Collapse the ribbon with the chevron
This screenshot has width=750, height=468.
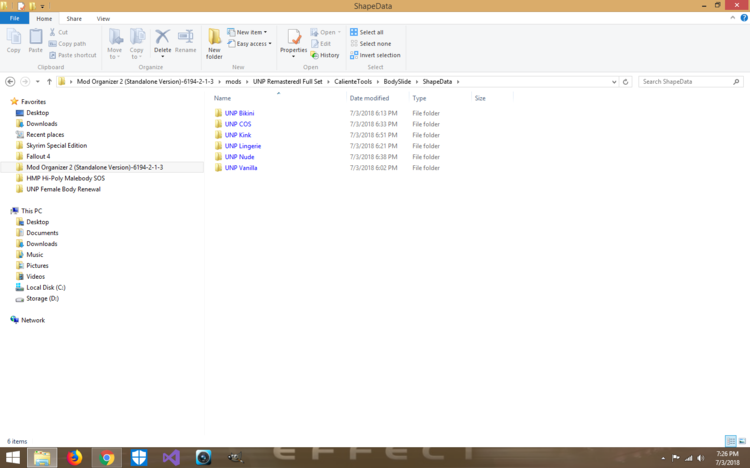click(733, 18)
